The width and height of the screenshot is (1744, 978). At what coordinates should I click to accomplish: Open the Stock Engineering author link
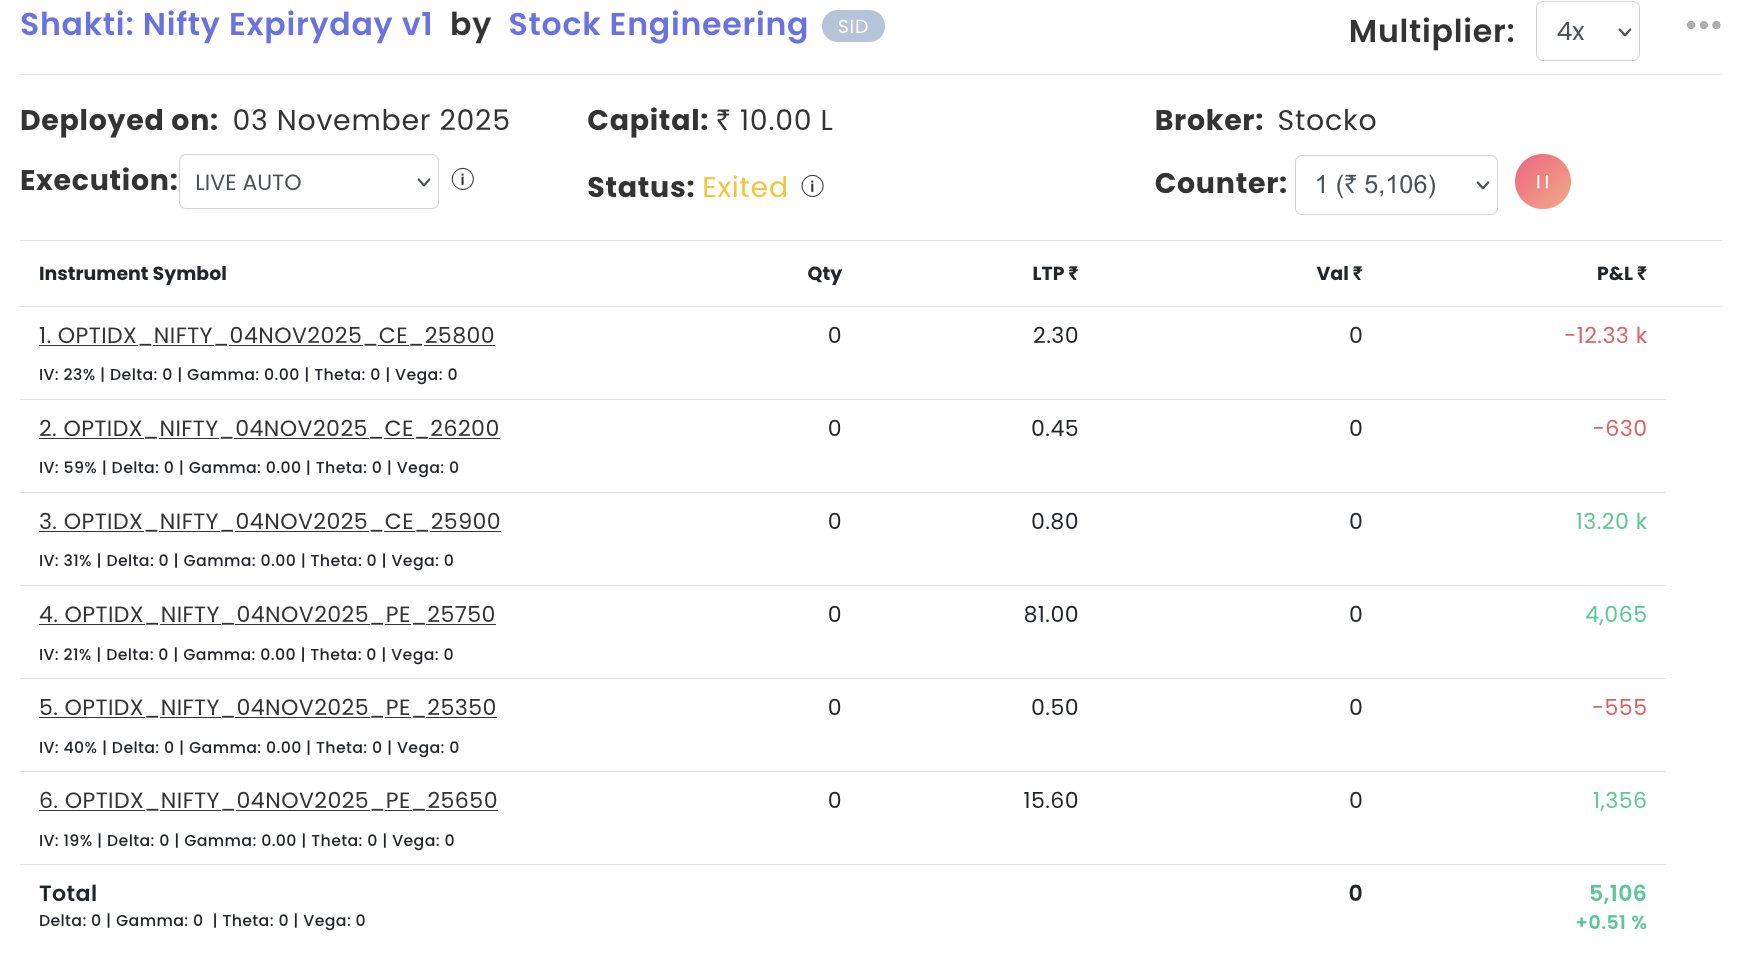pyautogui.click(x=658, y=25)
